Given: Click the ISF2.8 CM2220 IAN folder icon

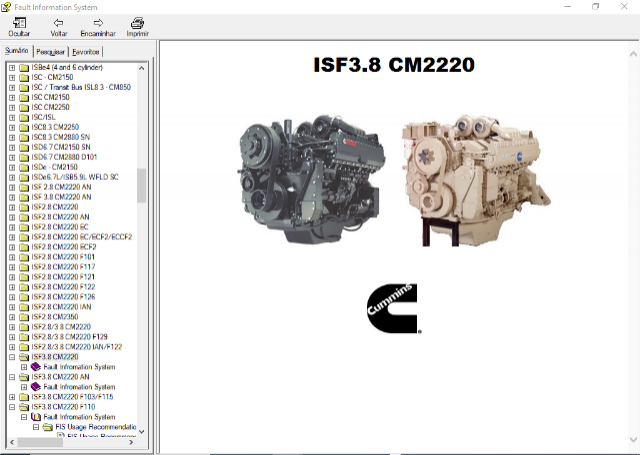Looking at the screenshot, I should click(24, 307).
